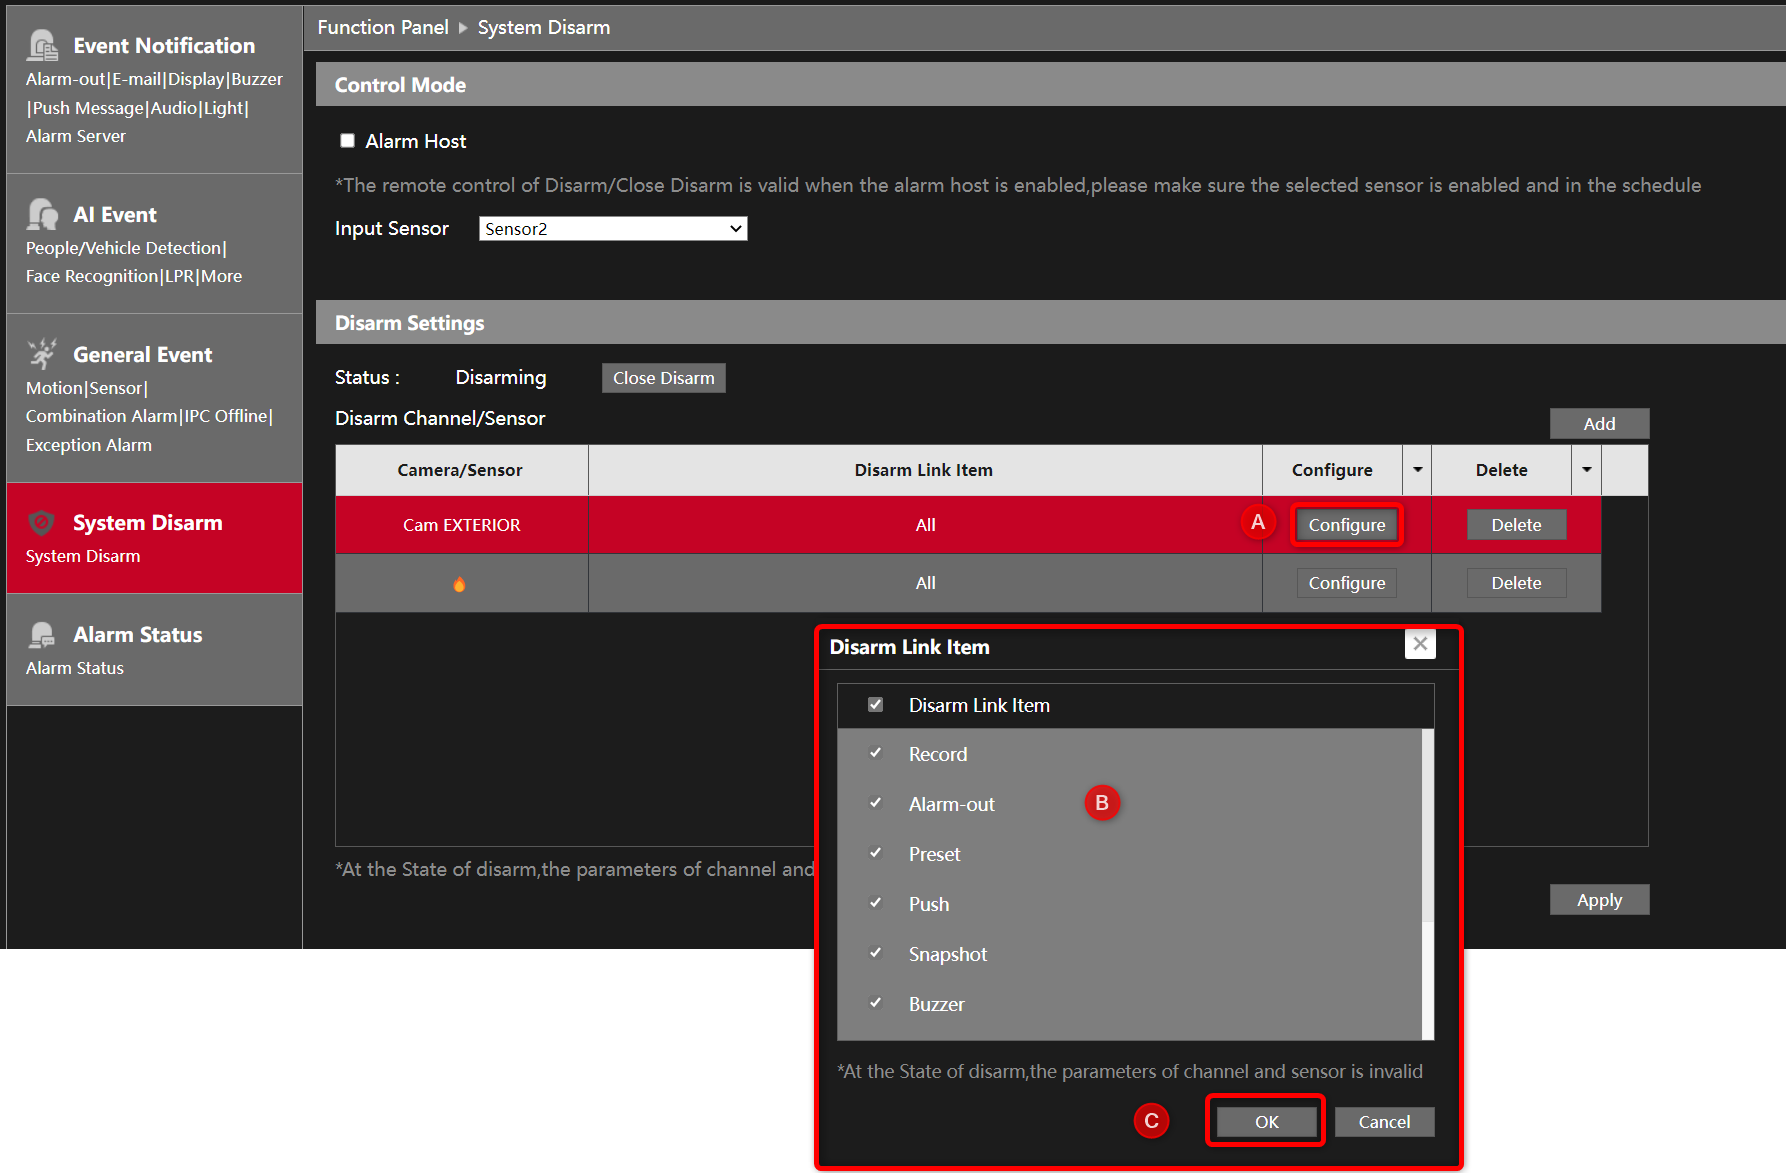
Task: Delete the Cam EXTERIOR row
Action: [1516, 525]
